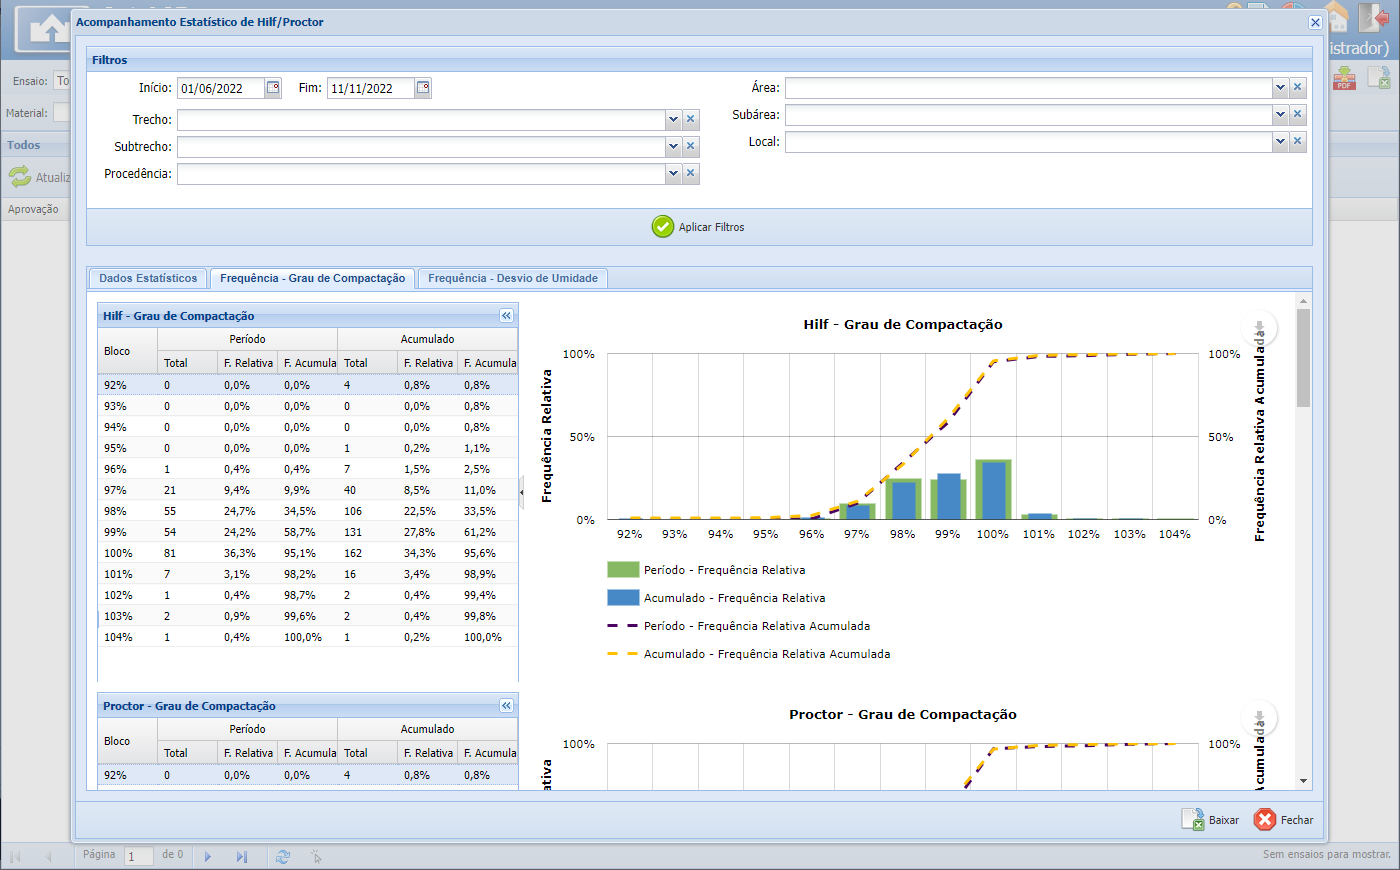Click the PDF export icon in background toolbar
The height and width of the screenshot is (870, 1400).
coord(1344,78)
